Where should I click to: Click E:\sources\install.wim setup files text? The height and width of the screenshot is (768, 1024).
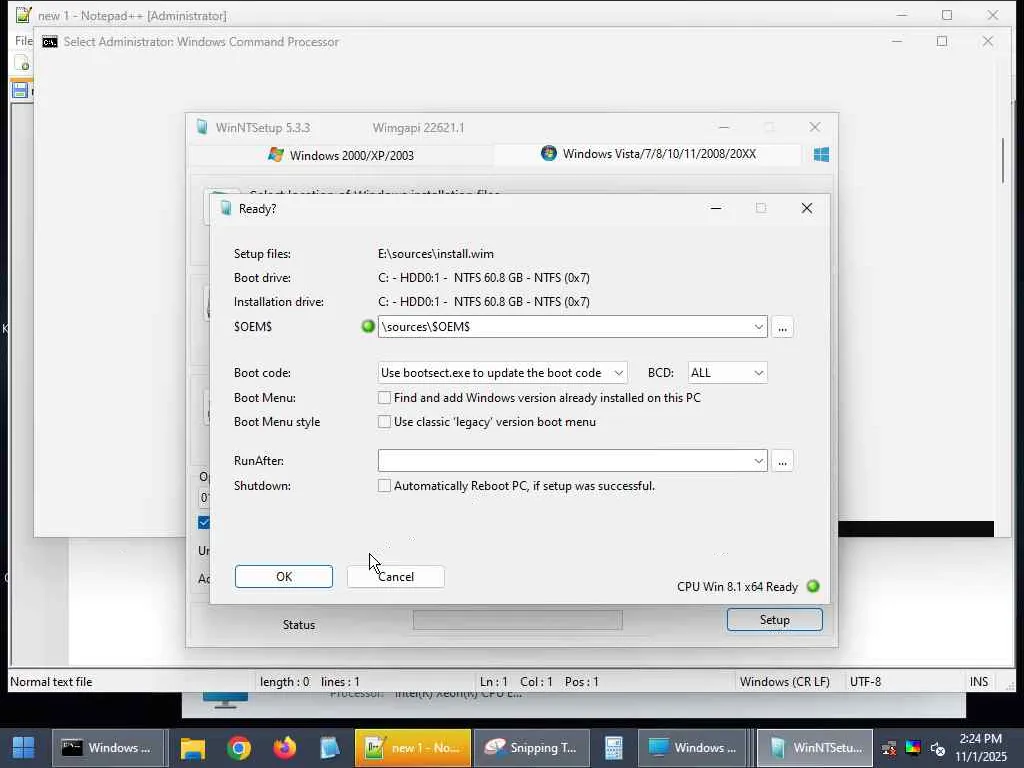pyautogui.click(x=436, y=254)
